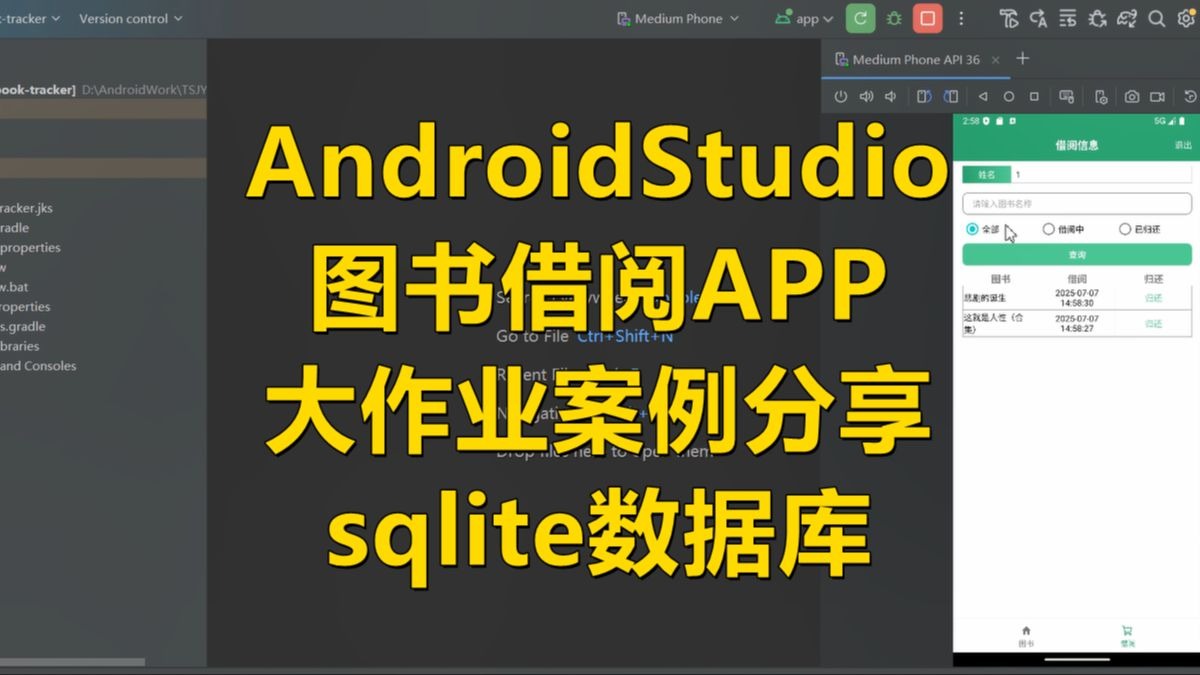Open the Medium Phone device dropdown
This screenshot has width=1200, height=675.
pos(677,18)
